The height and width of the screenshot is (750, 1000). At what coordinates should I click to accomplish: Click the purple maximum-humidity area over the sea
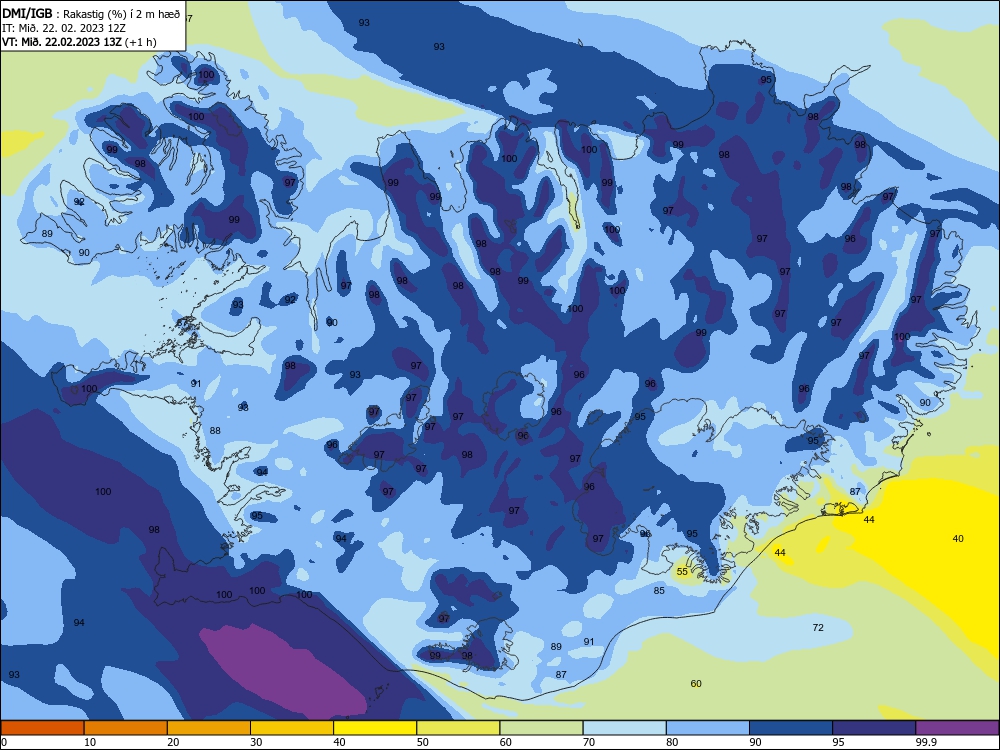284,670
